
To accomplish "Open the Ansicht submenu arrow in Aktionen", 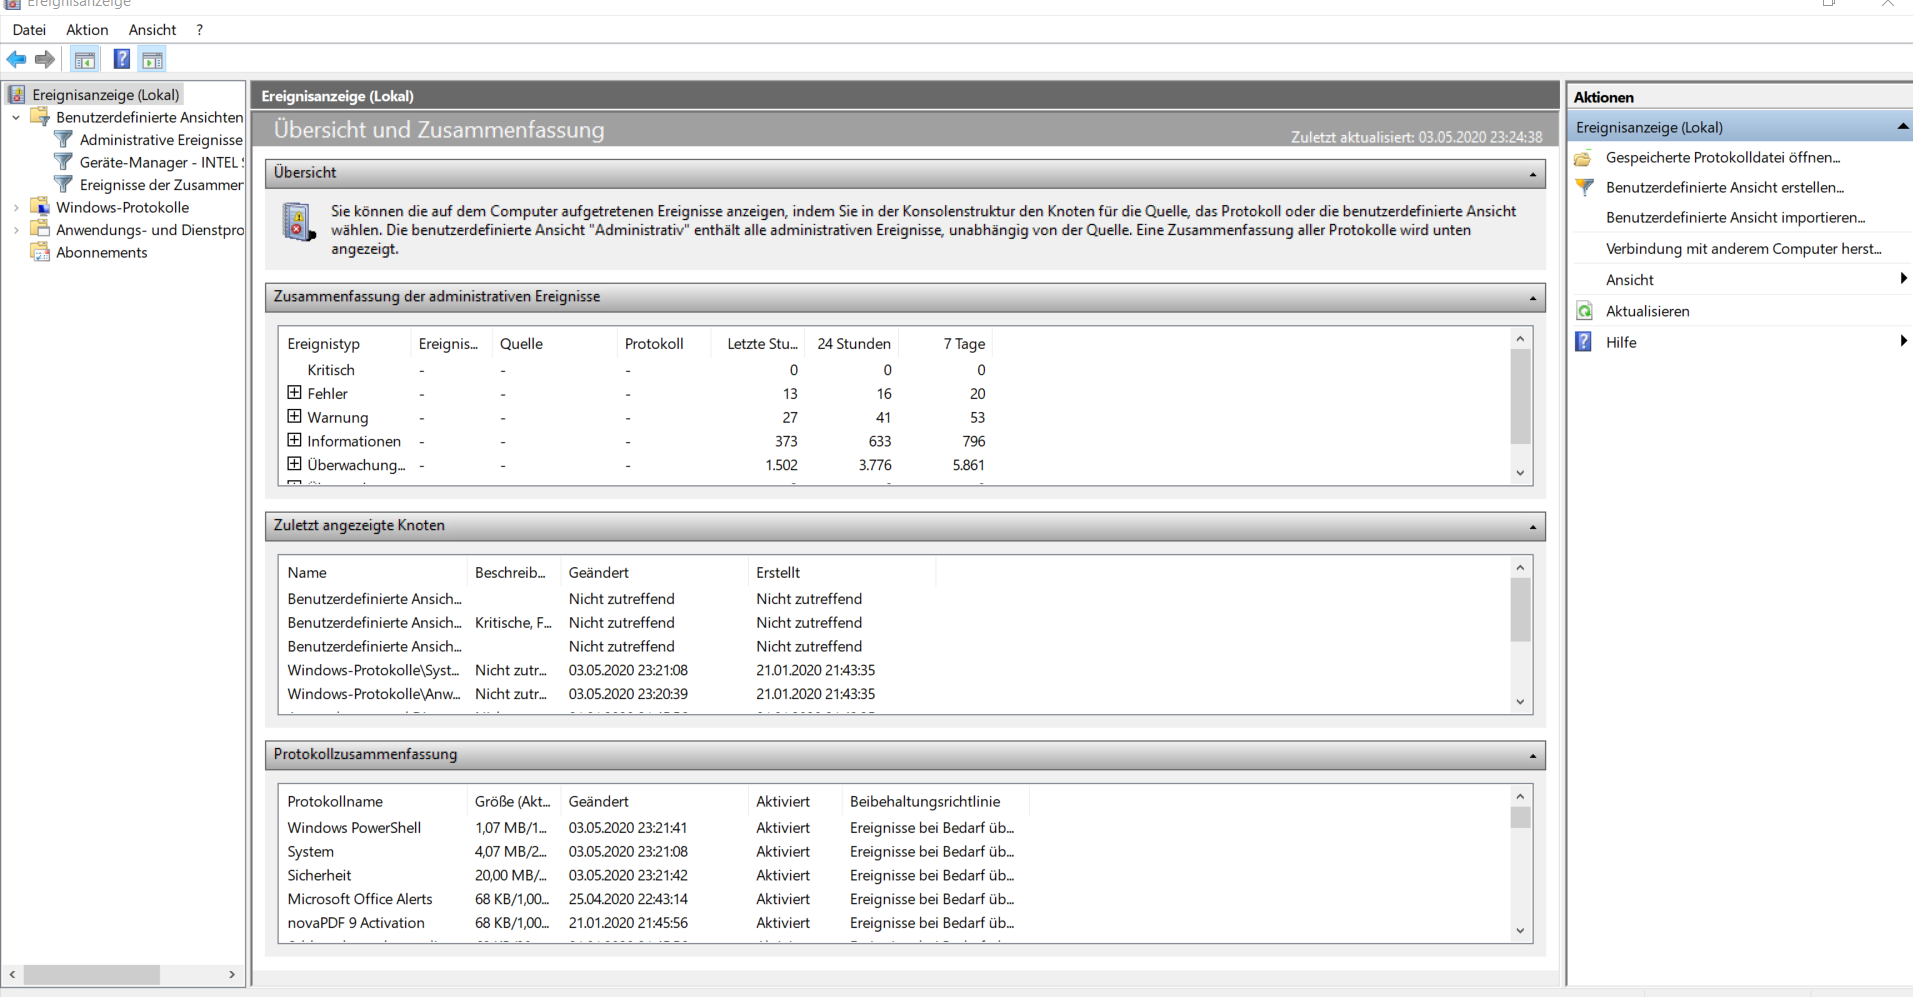I will [1903, 279].
